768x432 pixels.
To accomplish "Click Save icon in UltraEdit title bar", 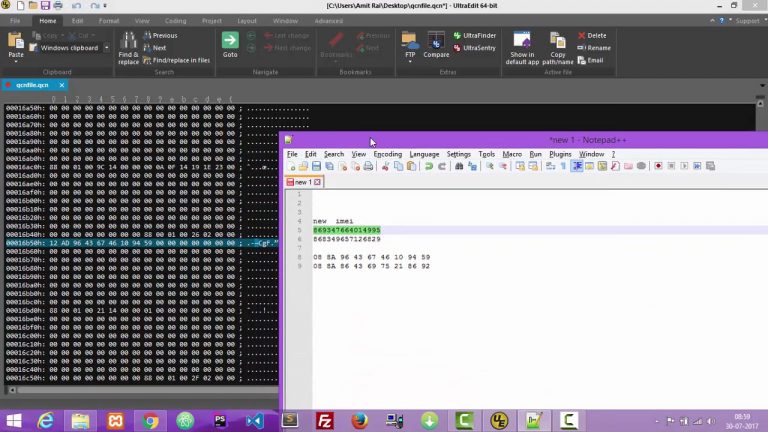I will coord(45,6).
